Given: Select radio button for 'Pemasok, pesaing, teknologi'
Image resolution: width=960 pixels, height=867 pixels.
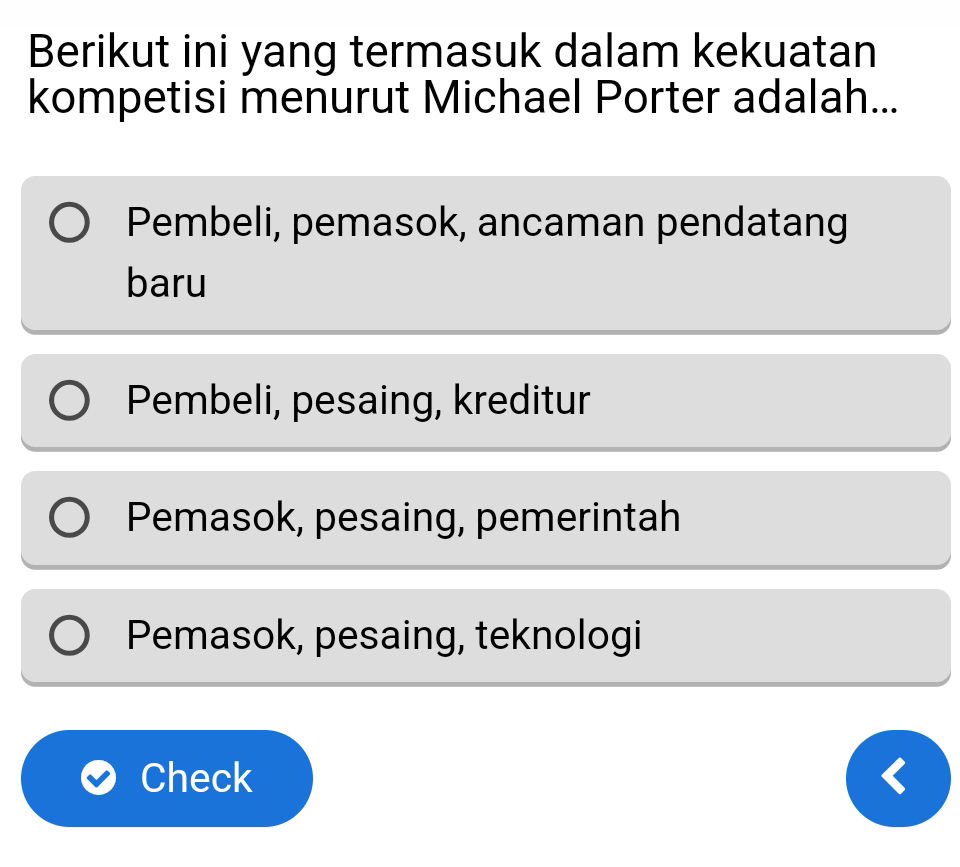Looking at the screenshot, I should [69, 636].
